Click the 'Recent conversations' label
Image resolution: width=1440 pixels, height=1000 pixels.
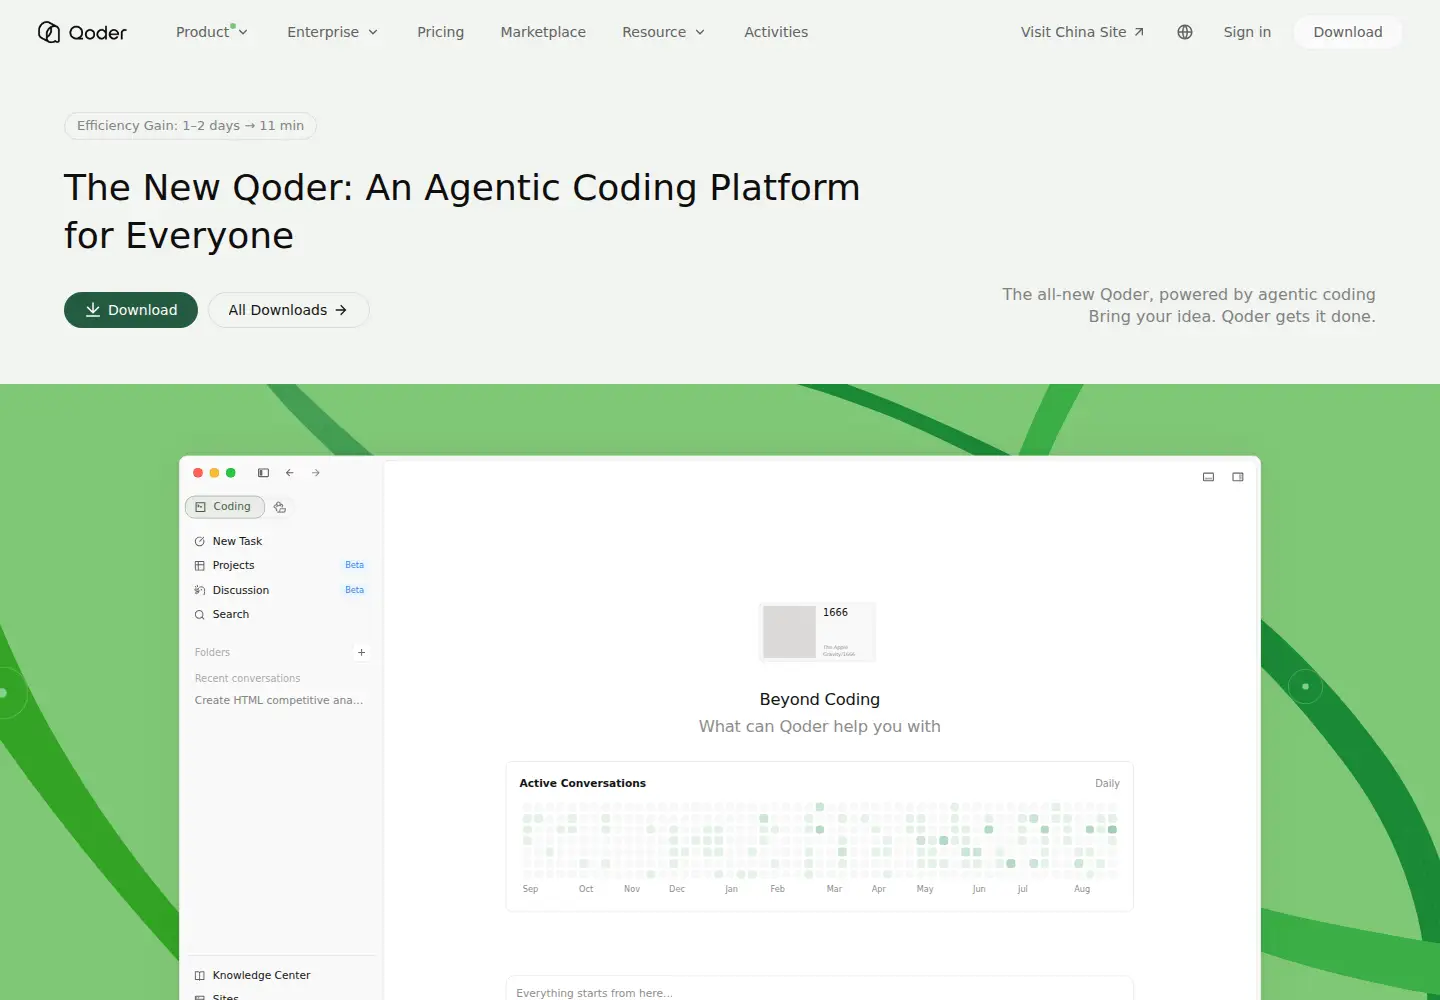[247, 678]
